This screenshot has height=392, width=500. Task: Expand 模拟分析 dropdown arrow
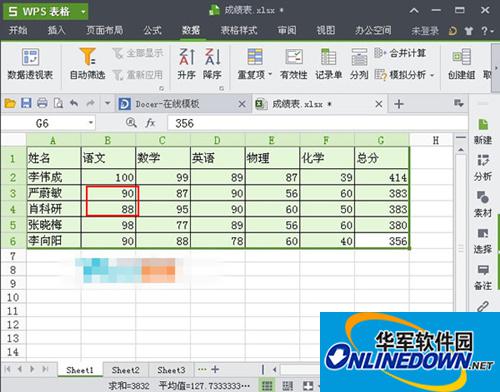(x=432, y=75)
